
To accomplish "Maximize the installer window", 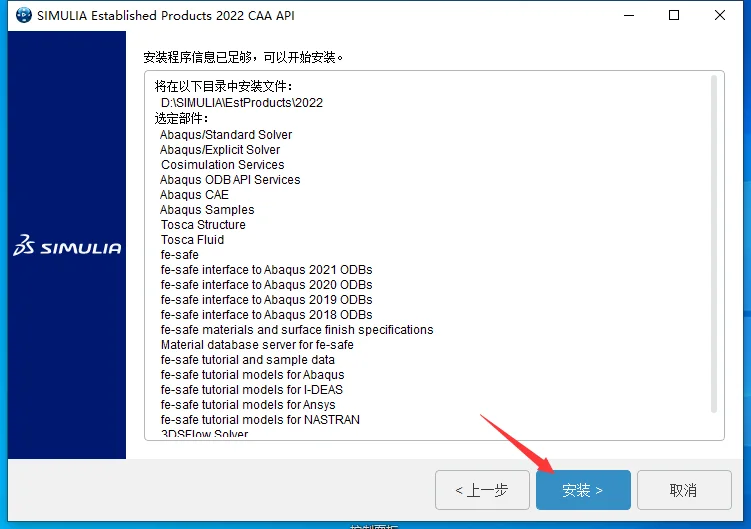I will [674, 15].
